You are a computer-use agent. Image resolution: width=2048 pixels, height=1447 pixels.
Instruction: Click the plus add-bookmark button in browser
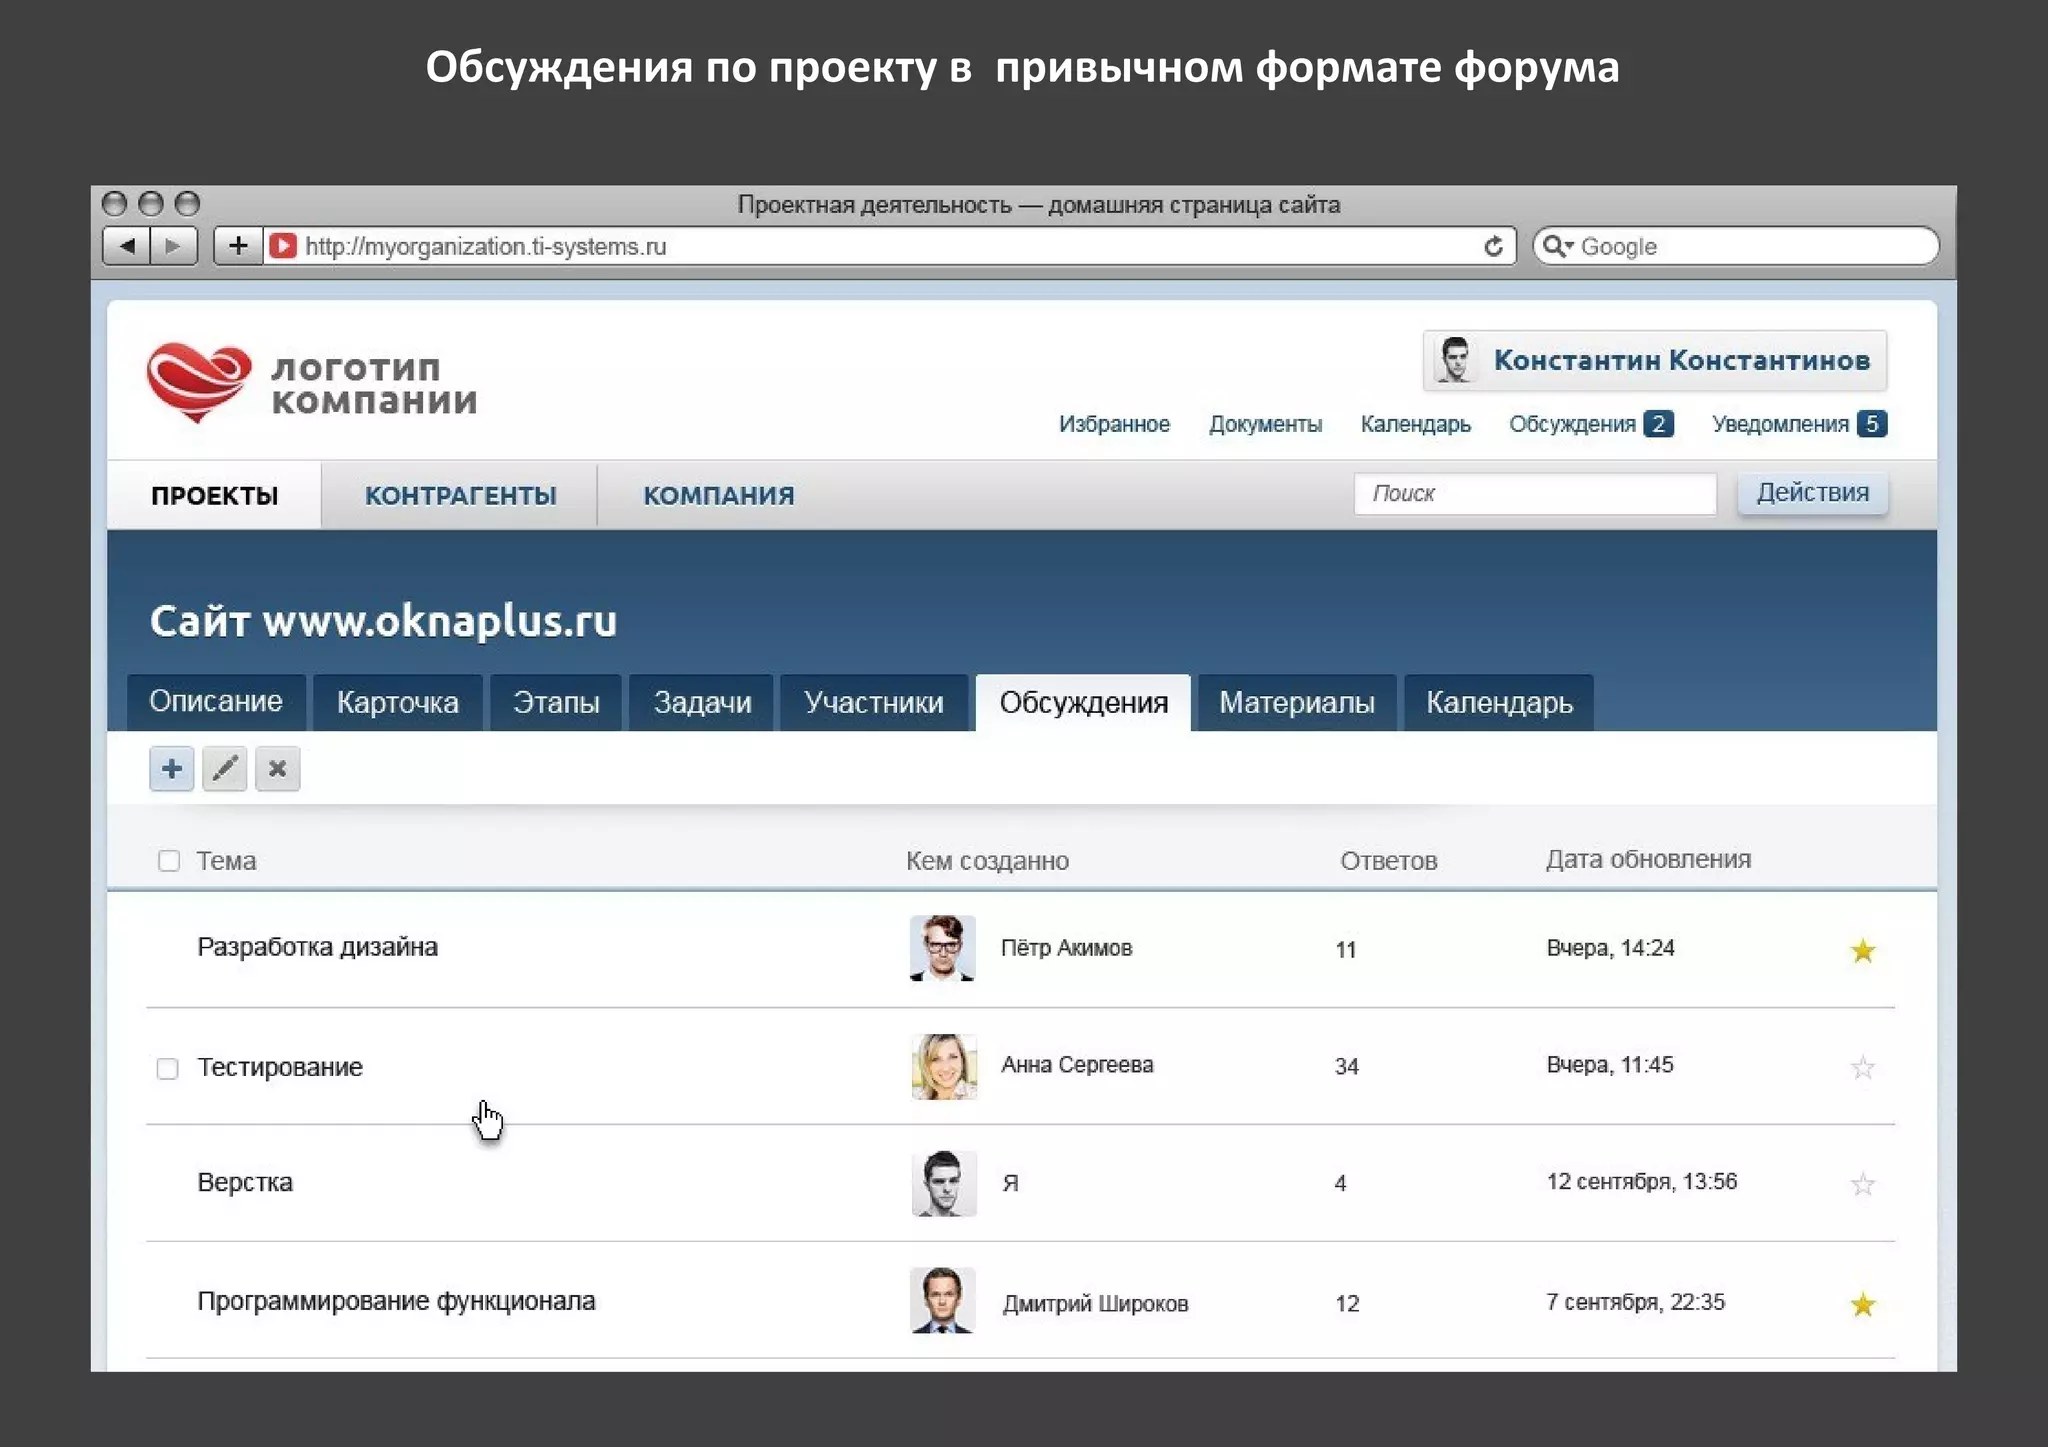[x=238, y=246]
